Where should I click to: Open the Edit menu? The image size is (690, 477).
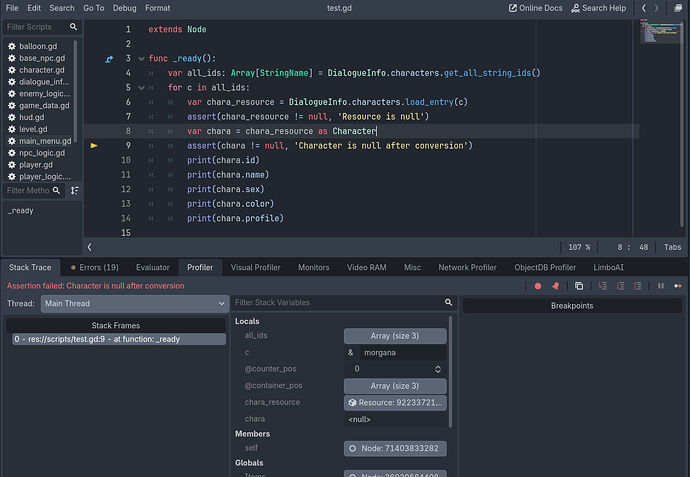pyautogui.click(x=34, y=8)
